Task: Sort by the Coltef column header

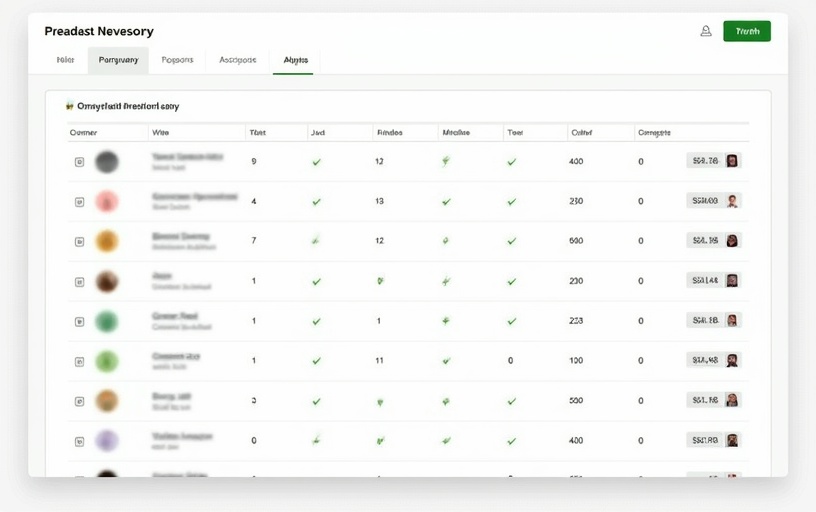Action: click(582, 133)
